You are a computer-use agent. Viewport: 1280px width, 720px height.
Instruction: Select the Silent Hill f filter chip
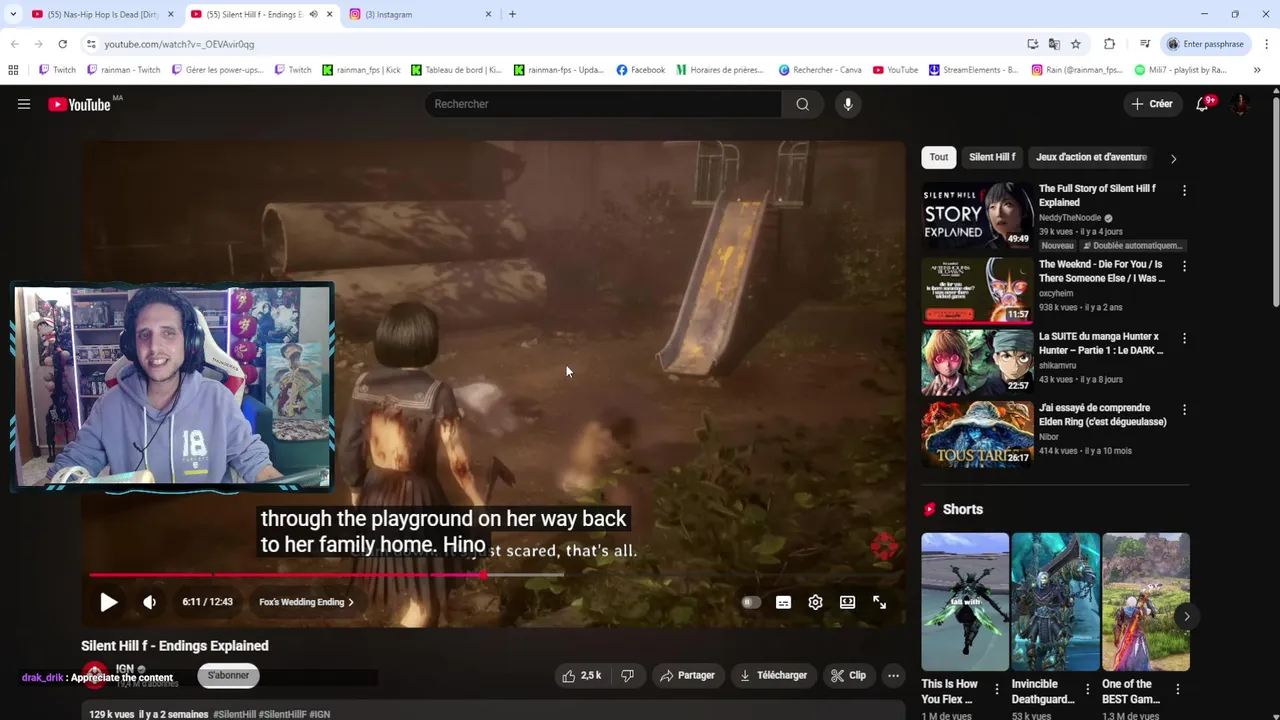[x=992, y=157]
